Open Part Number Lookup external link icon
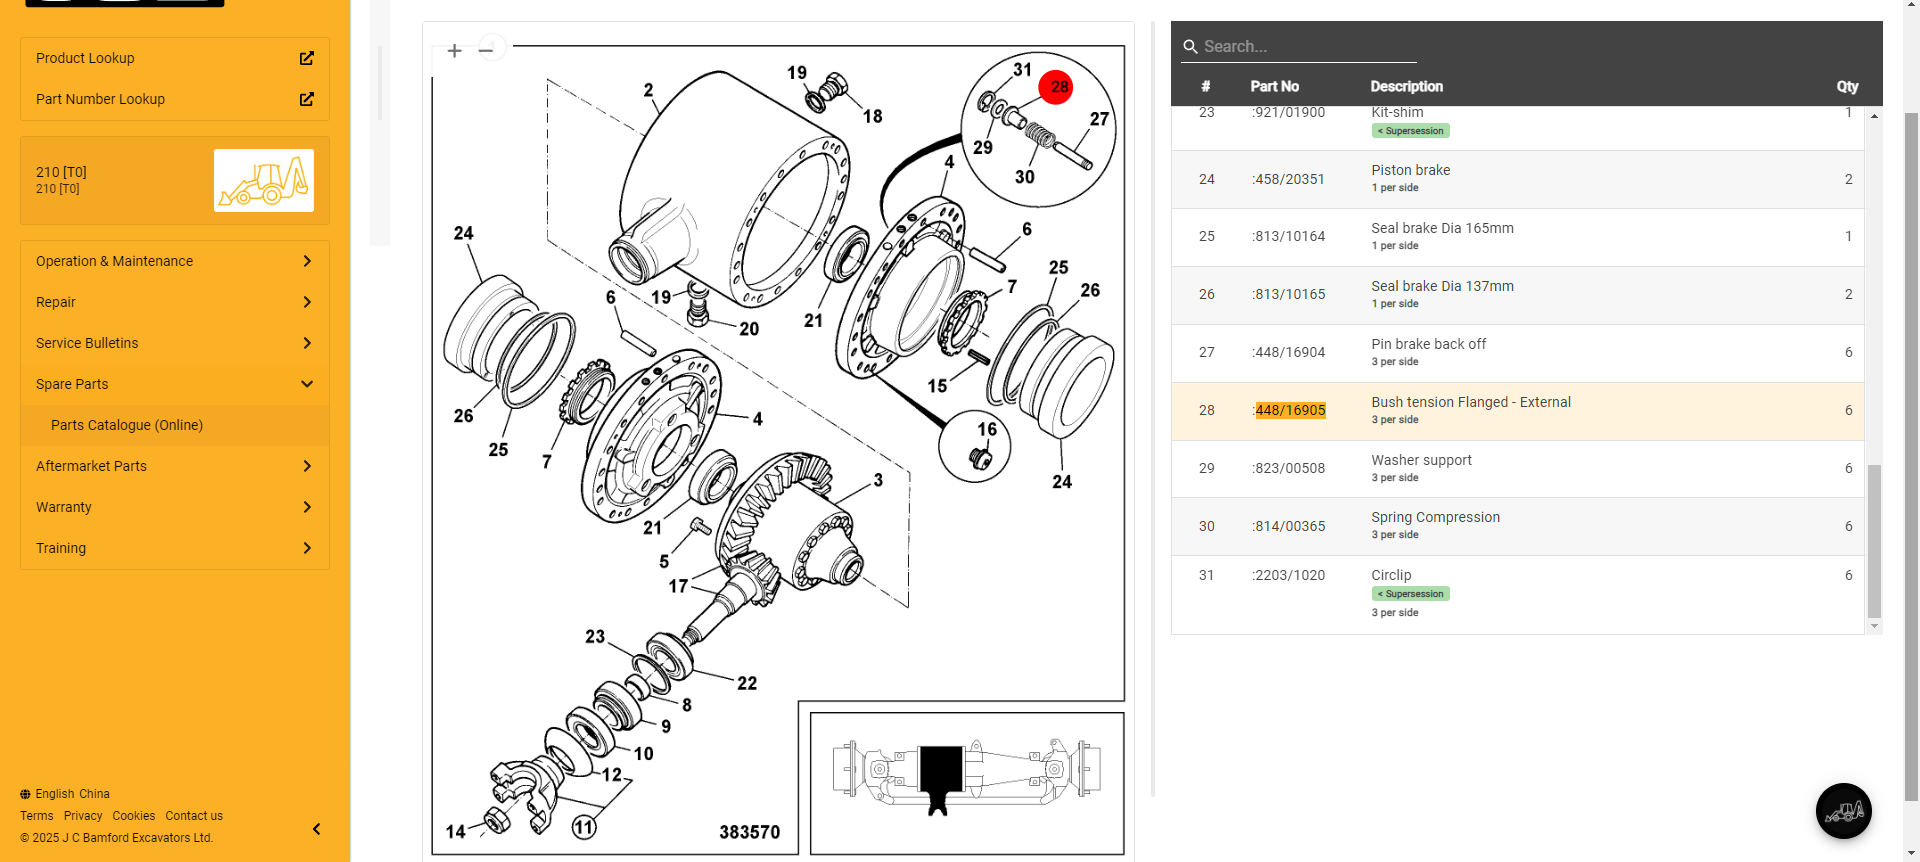The height and width of the screenshot is (862, 1920). pyautogui.click(x=307, y=99)
